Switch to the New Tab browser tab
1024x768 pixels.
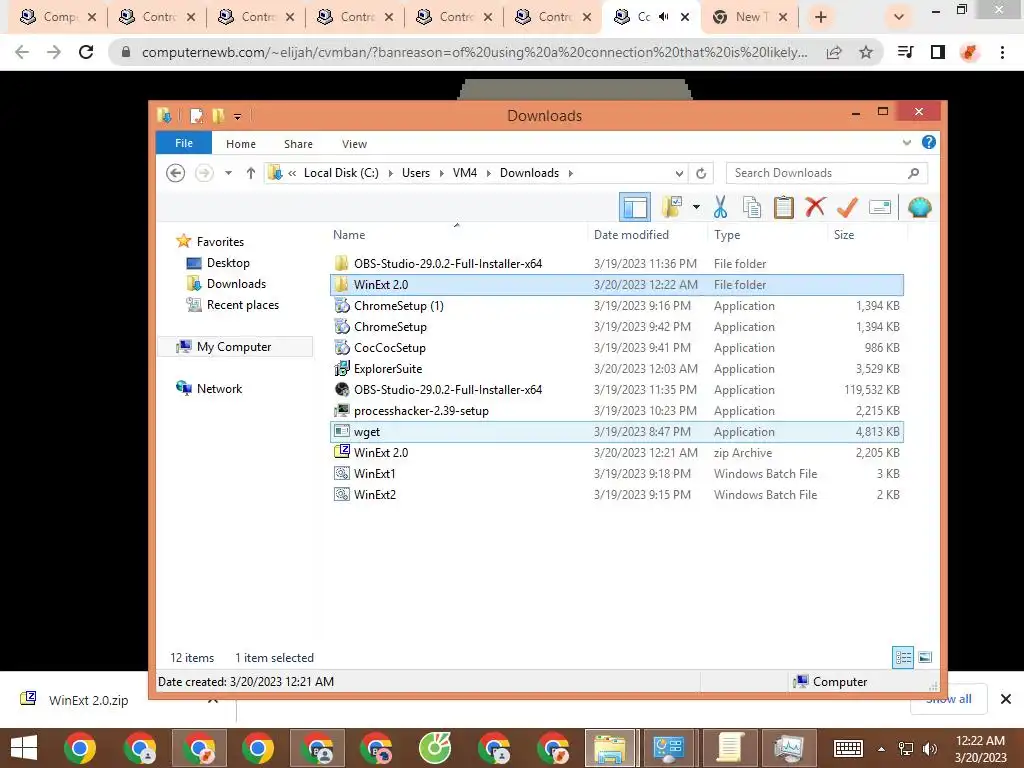[x=749, y=17]
